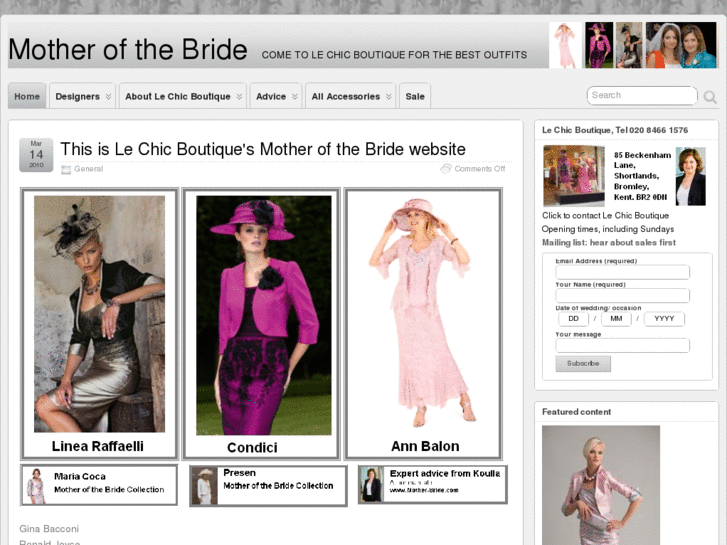Click the Mar 14 2010 date badge
The width and height of the screenshot is (727, 545).
36,155
